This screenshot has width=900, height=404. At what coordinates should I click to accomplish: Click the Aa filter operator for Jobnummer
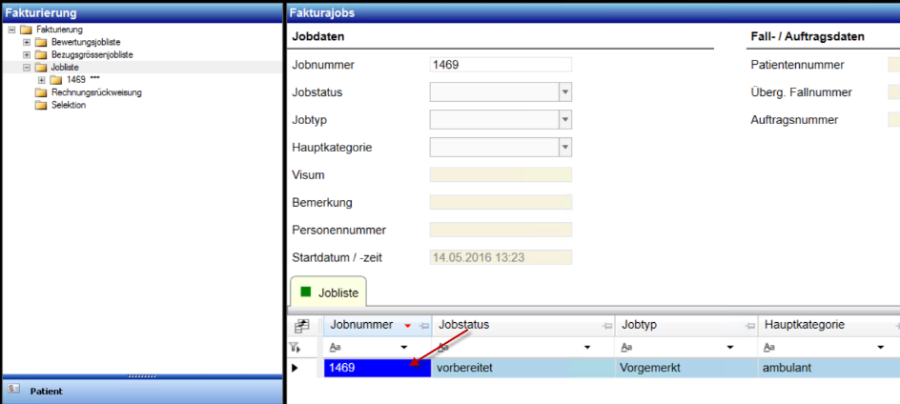pos(335,347)
